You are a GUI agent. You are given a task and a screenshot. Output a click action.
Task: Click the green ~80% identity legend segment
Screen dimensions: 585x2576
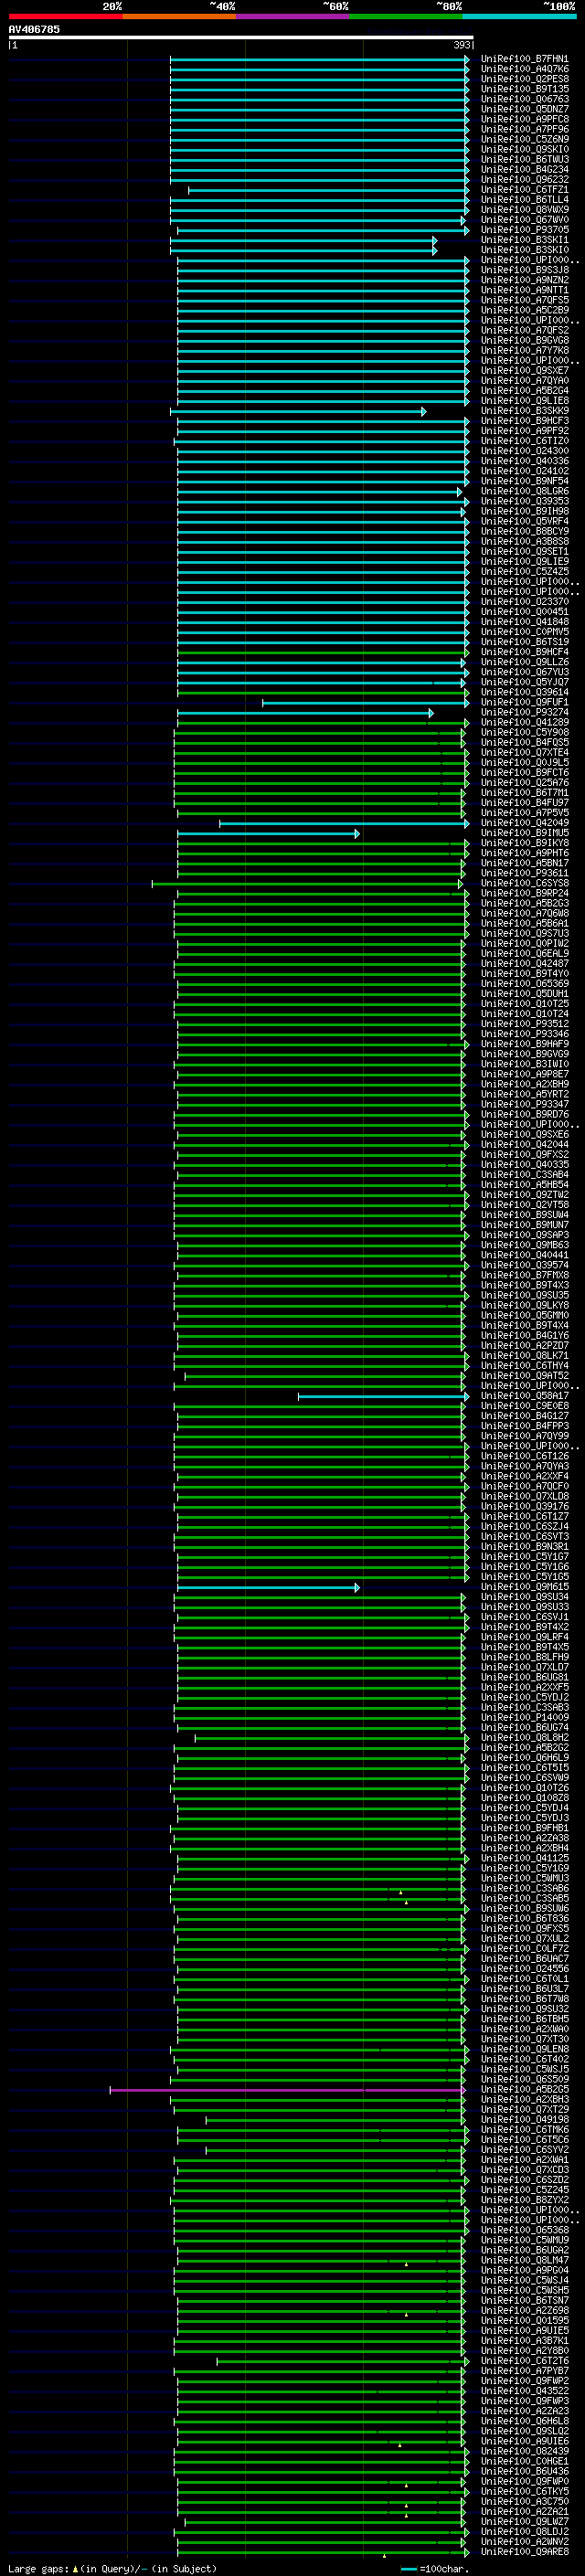406,16
